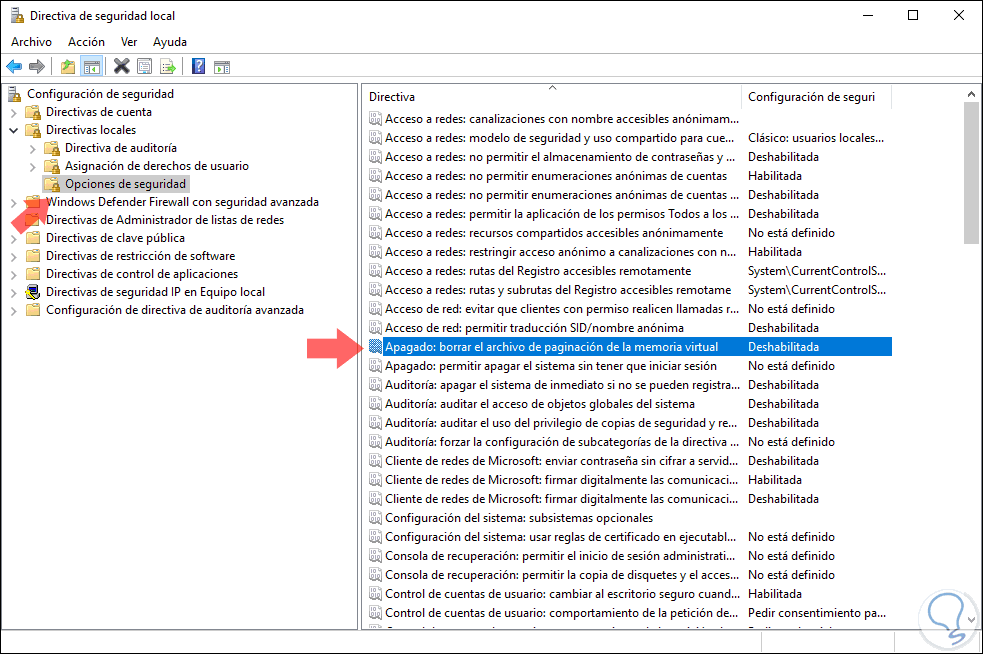This screenshot has height=654, width=983.
Task: Select Directivas de Administrador de listas de redes
Action: pos(165,220)
